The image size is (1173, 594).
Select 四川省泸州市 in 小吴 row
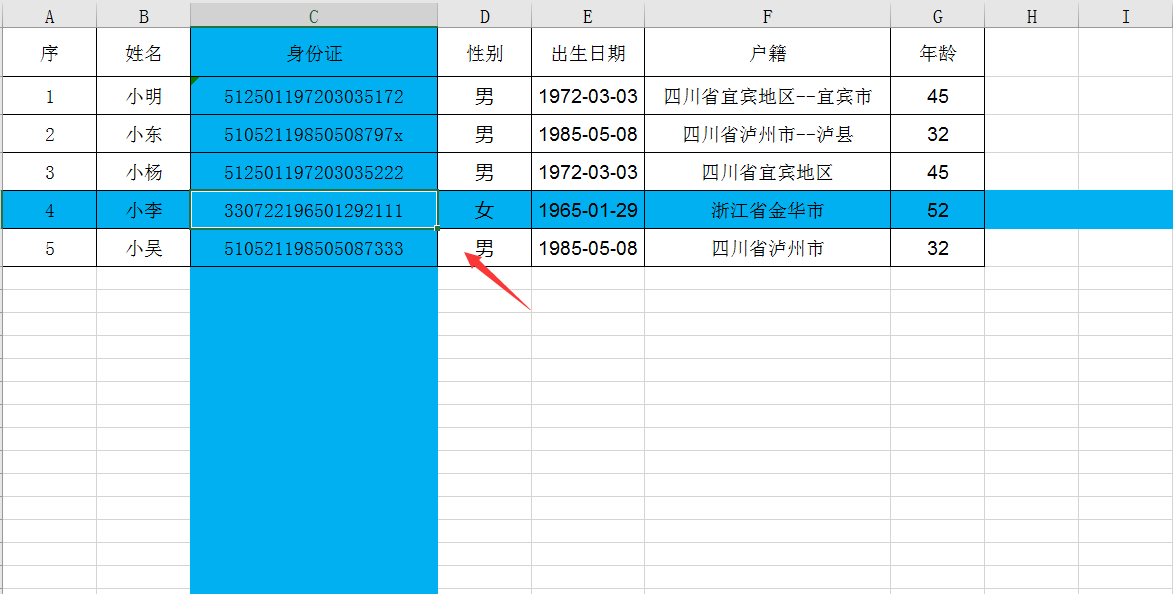coord(768,248)
